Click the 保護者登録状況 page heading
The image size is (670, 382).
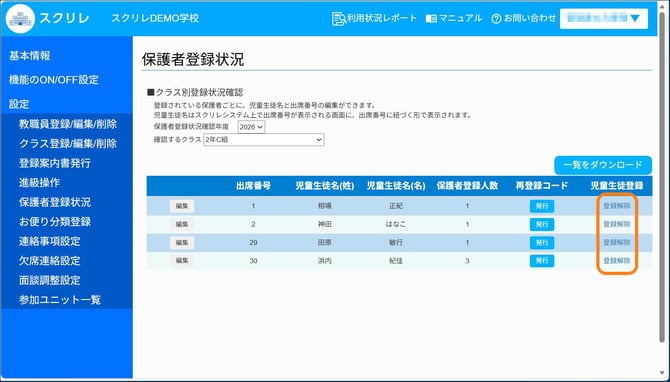pyautogui.click(x=193, y=60)
